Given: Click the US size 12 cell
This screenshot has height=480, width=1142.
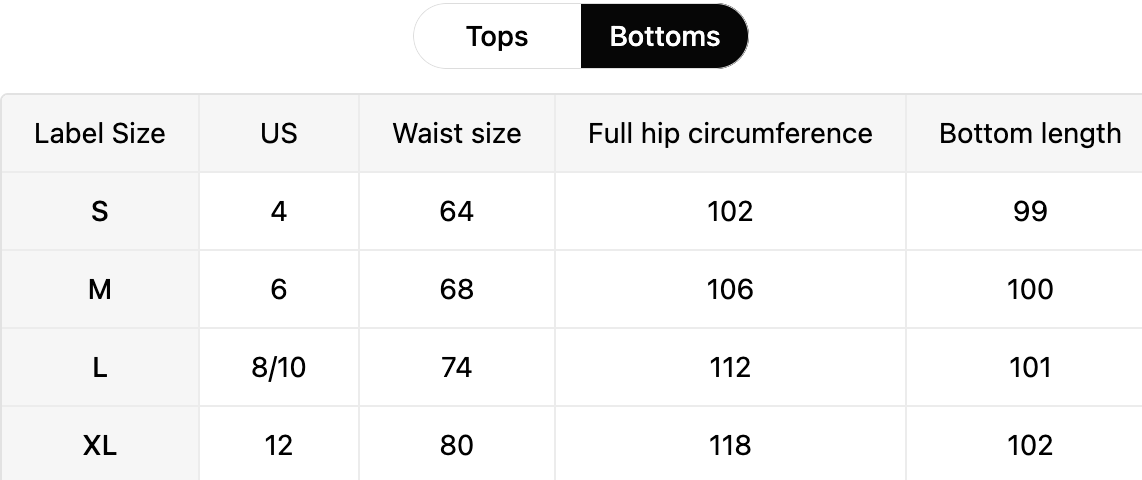Looking at the screenshot, I should click(x=278, y=445).
